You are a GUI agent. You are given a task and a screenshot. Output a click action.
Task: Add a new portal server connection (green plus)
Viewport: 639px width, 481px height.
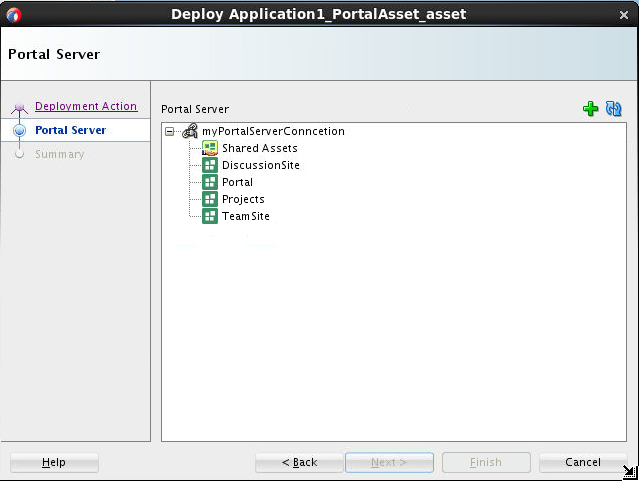click(590, 109)
